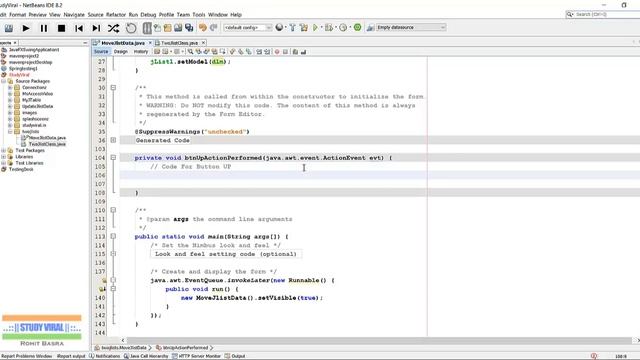
Task: Expand the Libraries node
Action: 4,157
